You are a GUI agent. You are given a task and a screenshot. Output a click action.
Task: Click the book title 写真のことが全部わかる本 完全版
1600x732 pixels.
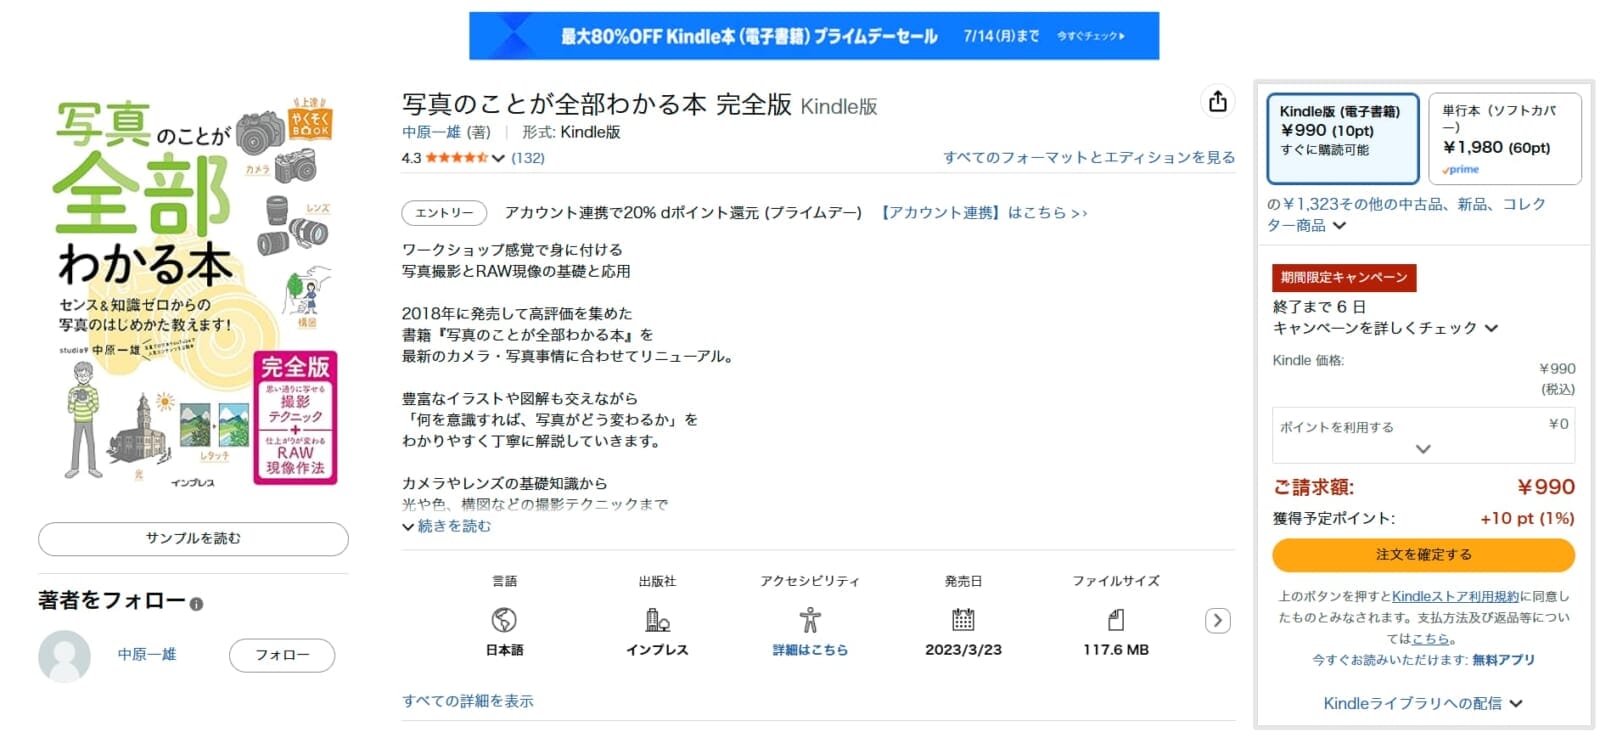point(597,104)
